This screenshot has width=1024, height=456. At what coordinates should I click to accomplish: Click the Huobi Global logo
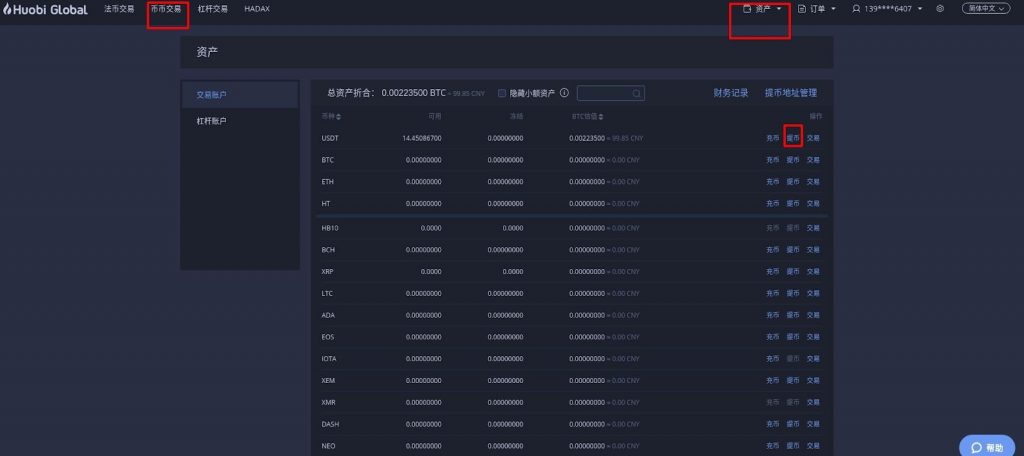tap(45, 9)
